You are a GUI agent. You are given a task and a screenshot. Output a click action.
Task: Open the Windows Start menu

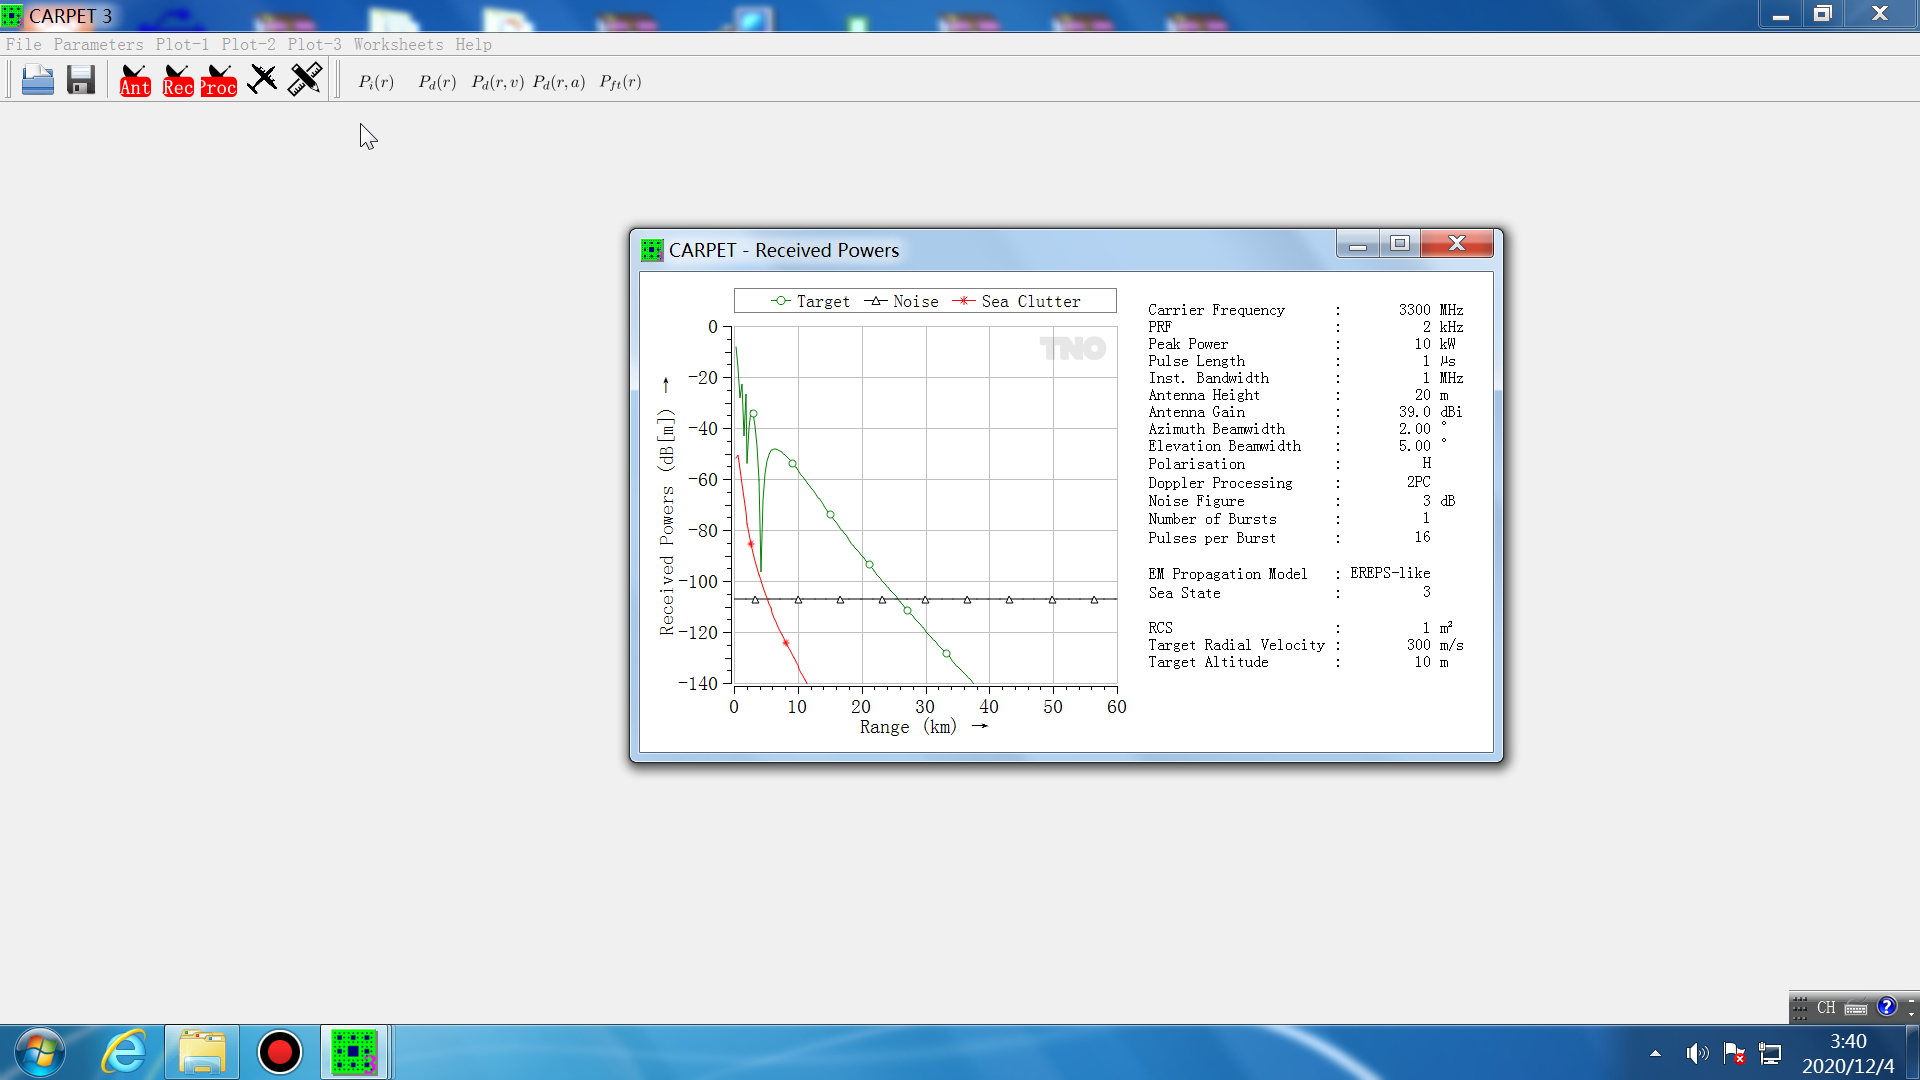tap(41, 1052)
